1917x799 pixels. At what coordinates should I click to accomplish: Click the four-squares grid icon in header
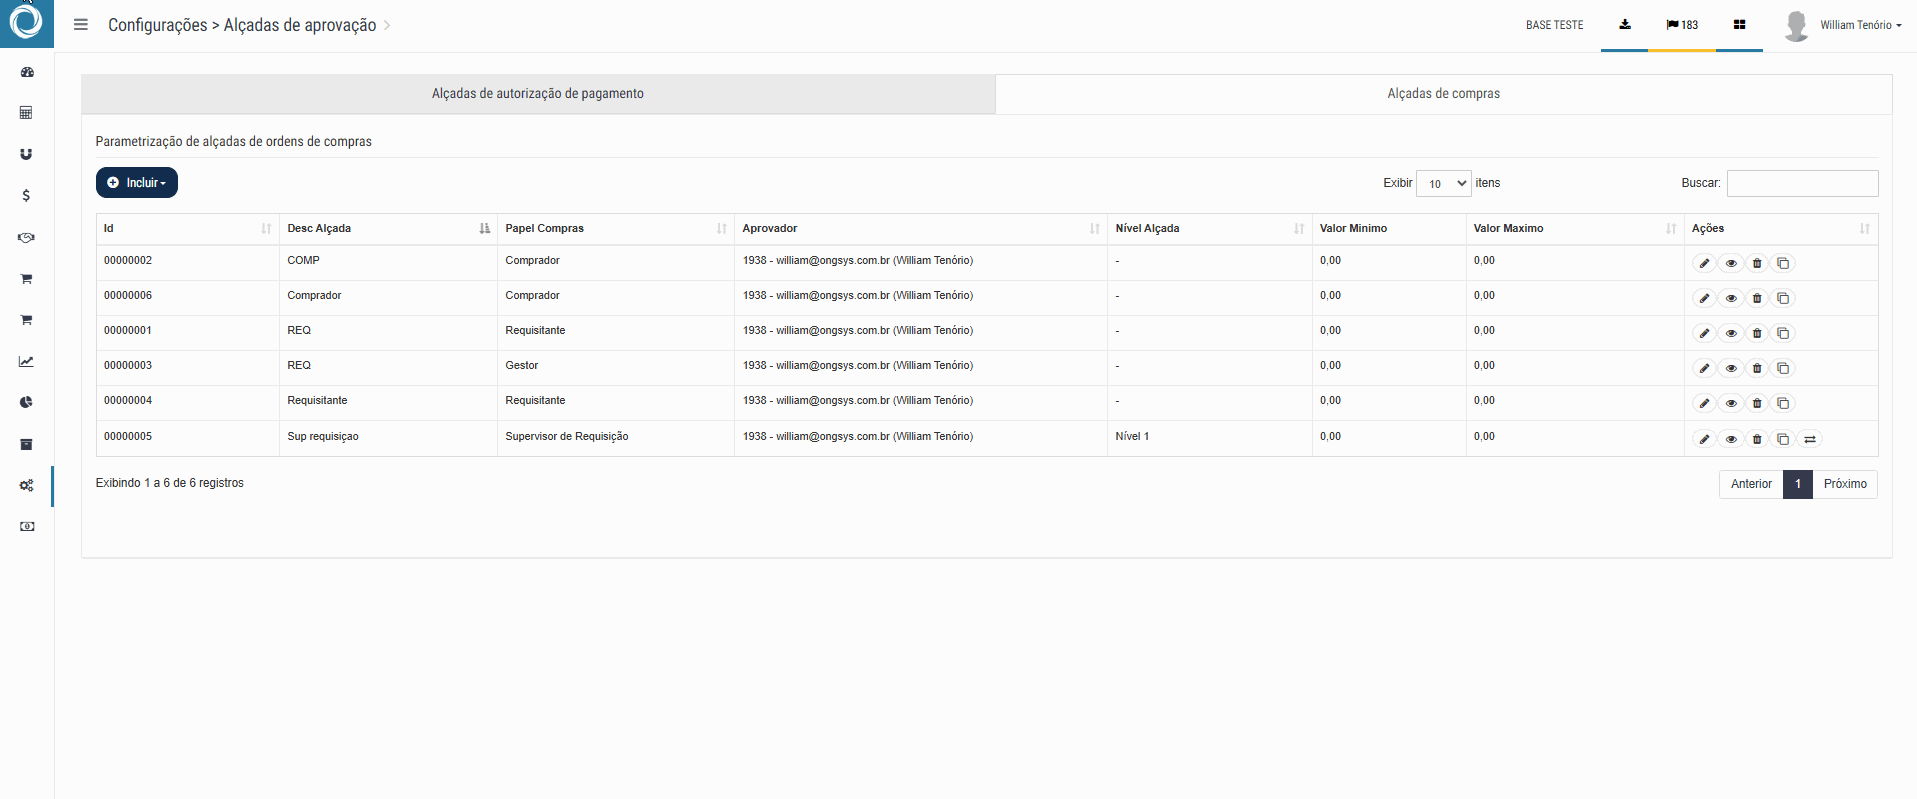click(x=1739, y=25)
